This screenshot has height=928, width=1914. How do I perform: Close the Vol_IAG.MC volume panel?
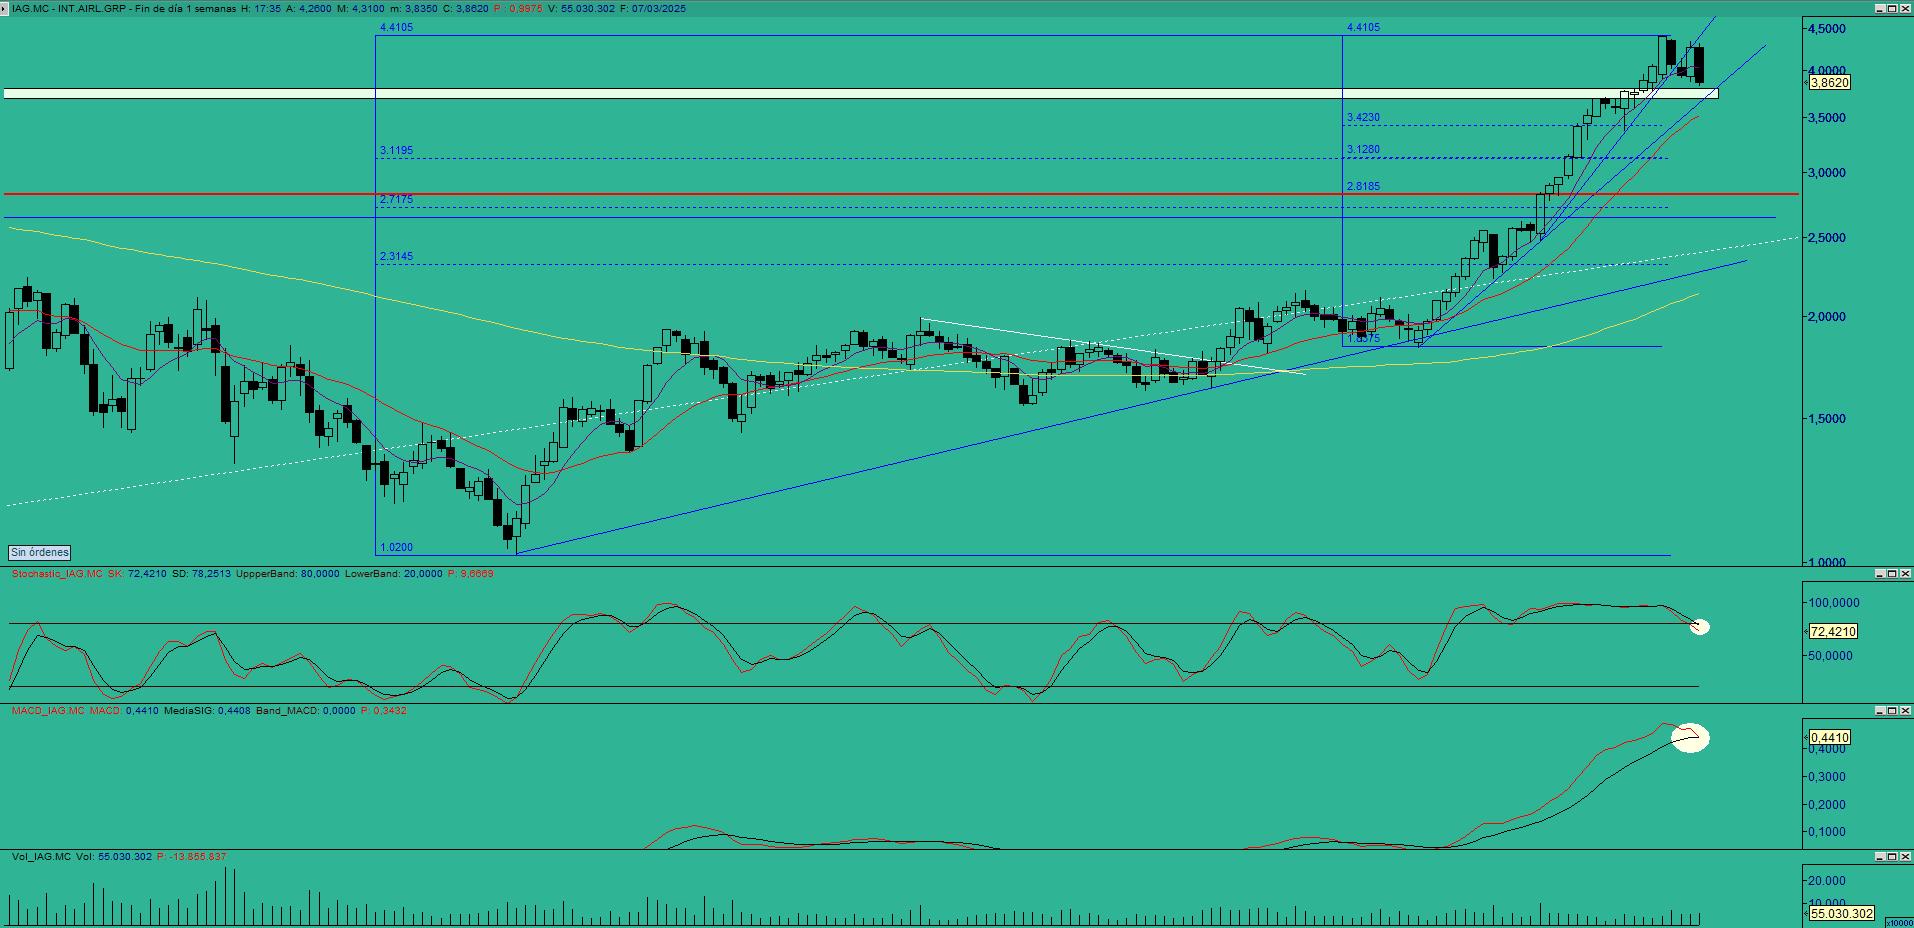point(1905,857)
